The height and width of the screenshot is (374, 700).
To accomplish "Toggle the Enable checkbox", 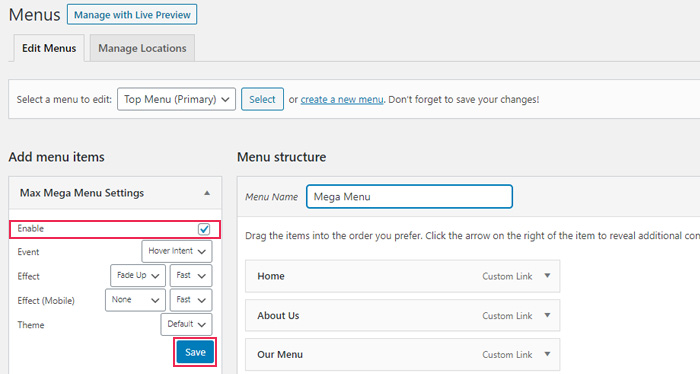I will pos(204,229).
